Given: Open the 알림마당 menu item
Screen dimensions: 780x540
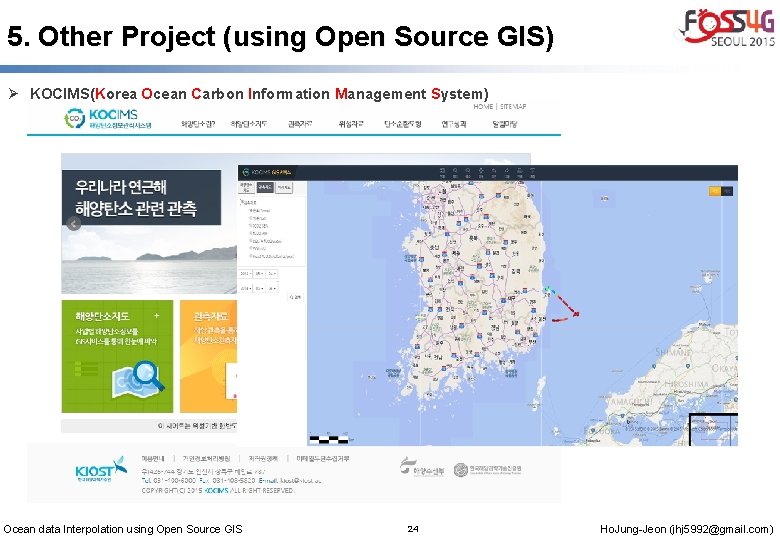Looking at the screenshot, I should click(x=504, y=124).
